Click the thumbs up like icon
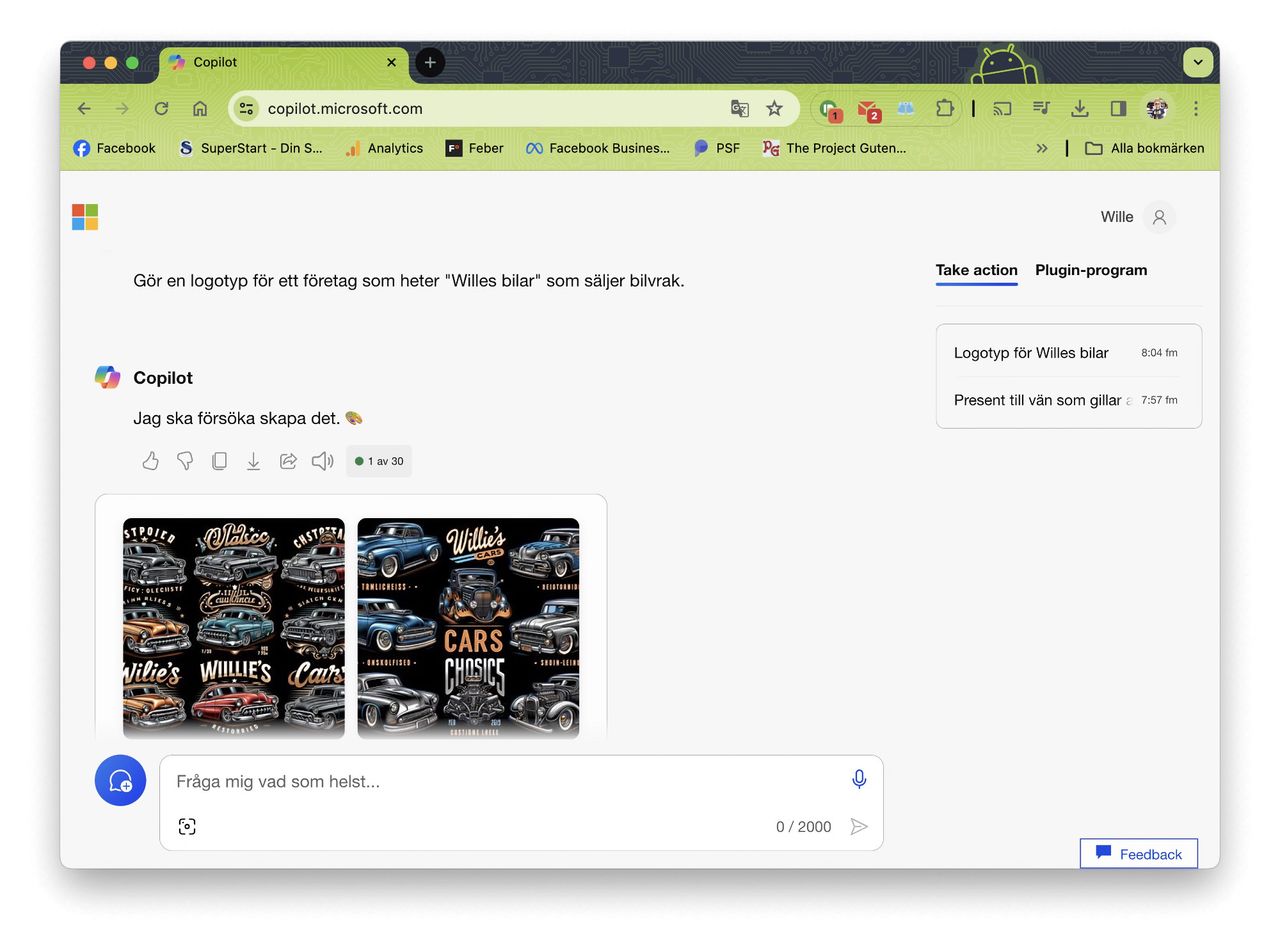 [150, 461]
